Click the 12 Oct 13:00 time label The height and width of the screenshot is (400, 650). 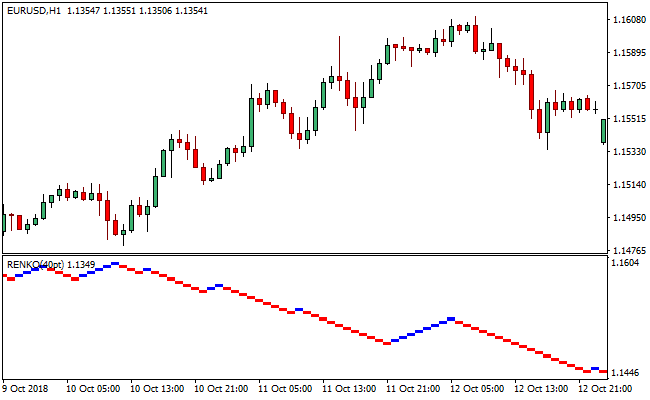click(x=541, y=389)
